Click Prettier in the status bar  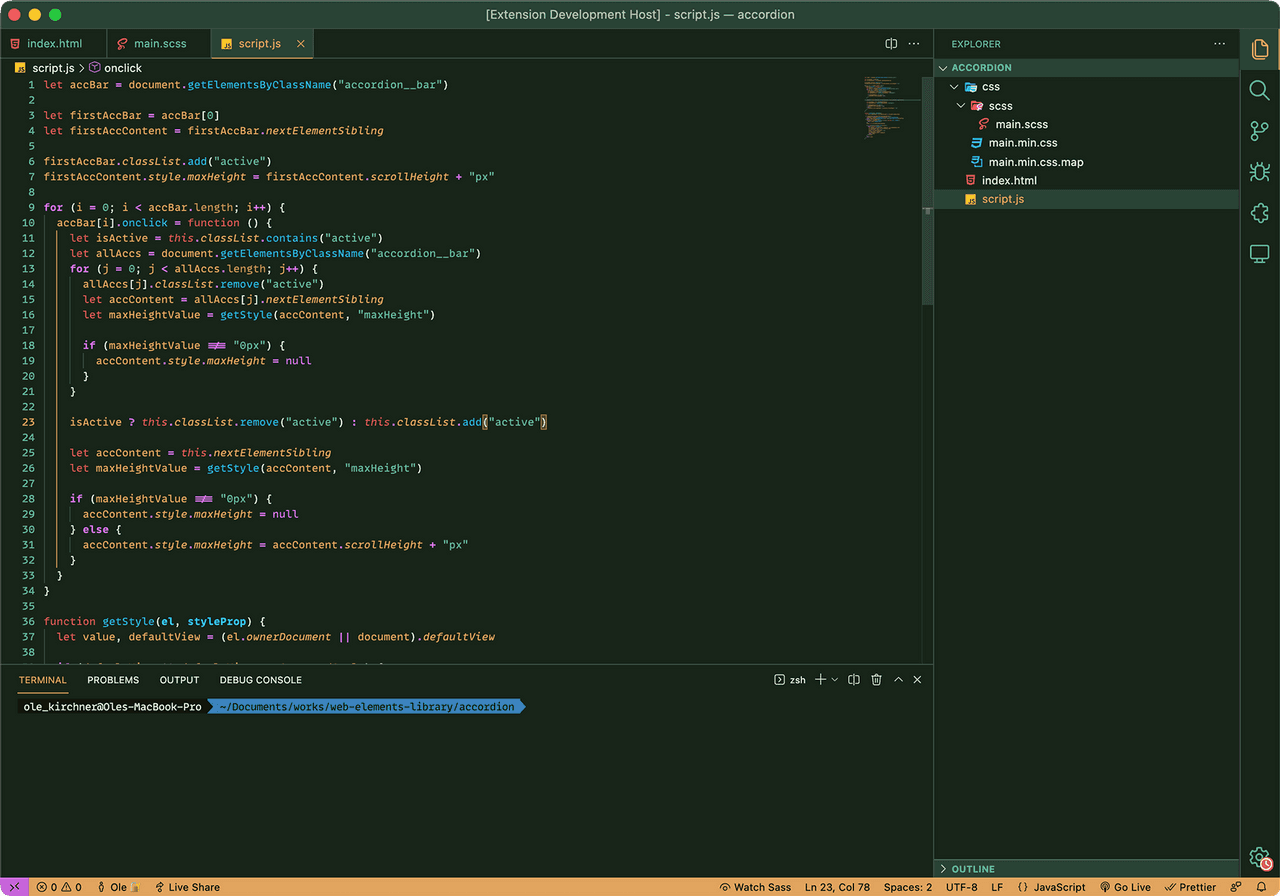(x=1190, y=887)
